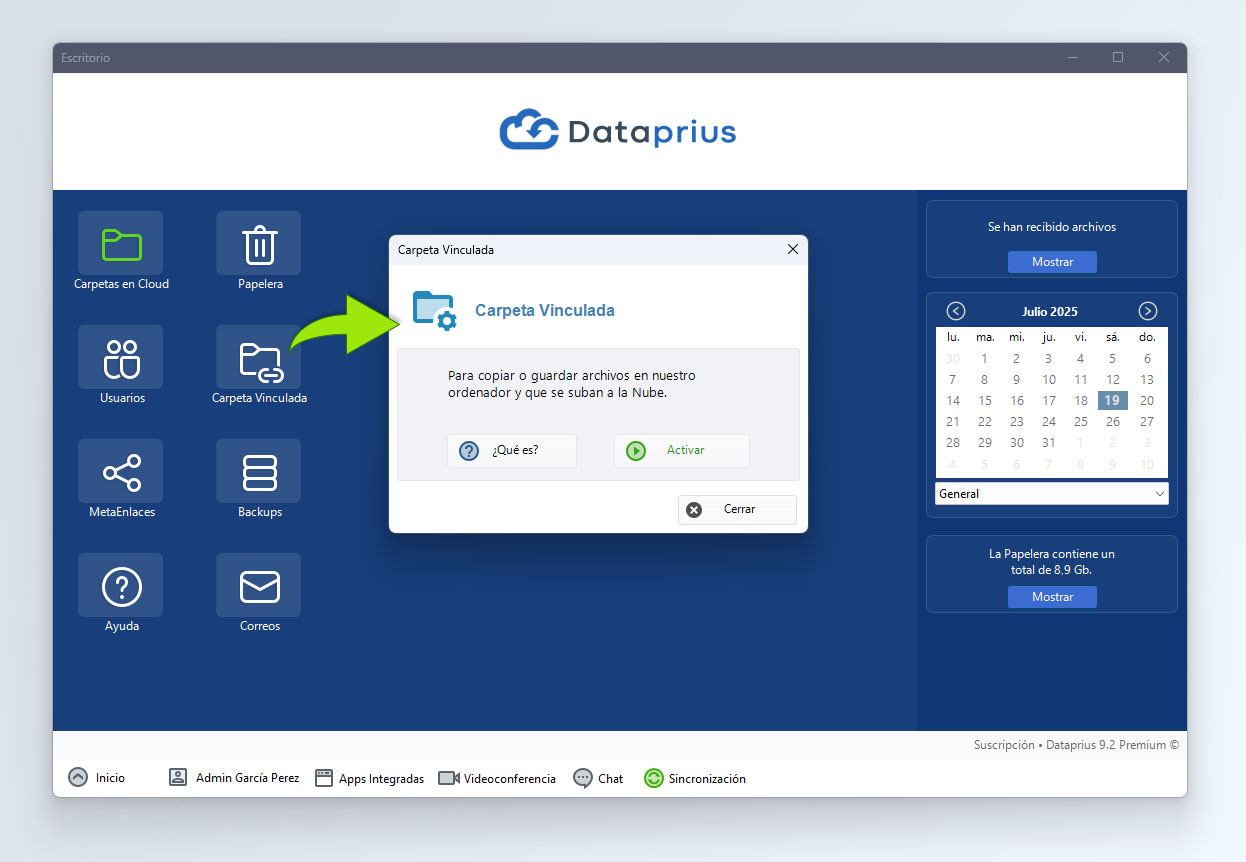
Task: Open Apps Integradas
Action: point(370,778)
